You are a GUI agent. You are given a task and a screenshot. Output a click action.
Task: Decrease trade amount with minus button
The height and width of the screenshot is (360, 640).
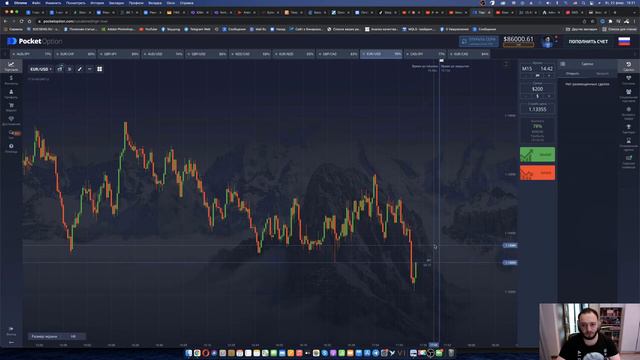pyautogui.click(x=526, y=96)
